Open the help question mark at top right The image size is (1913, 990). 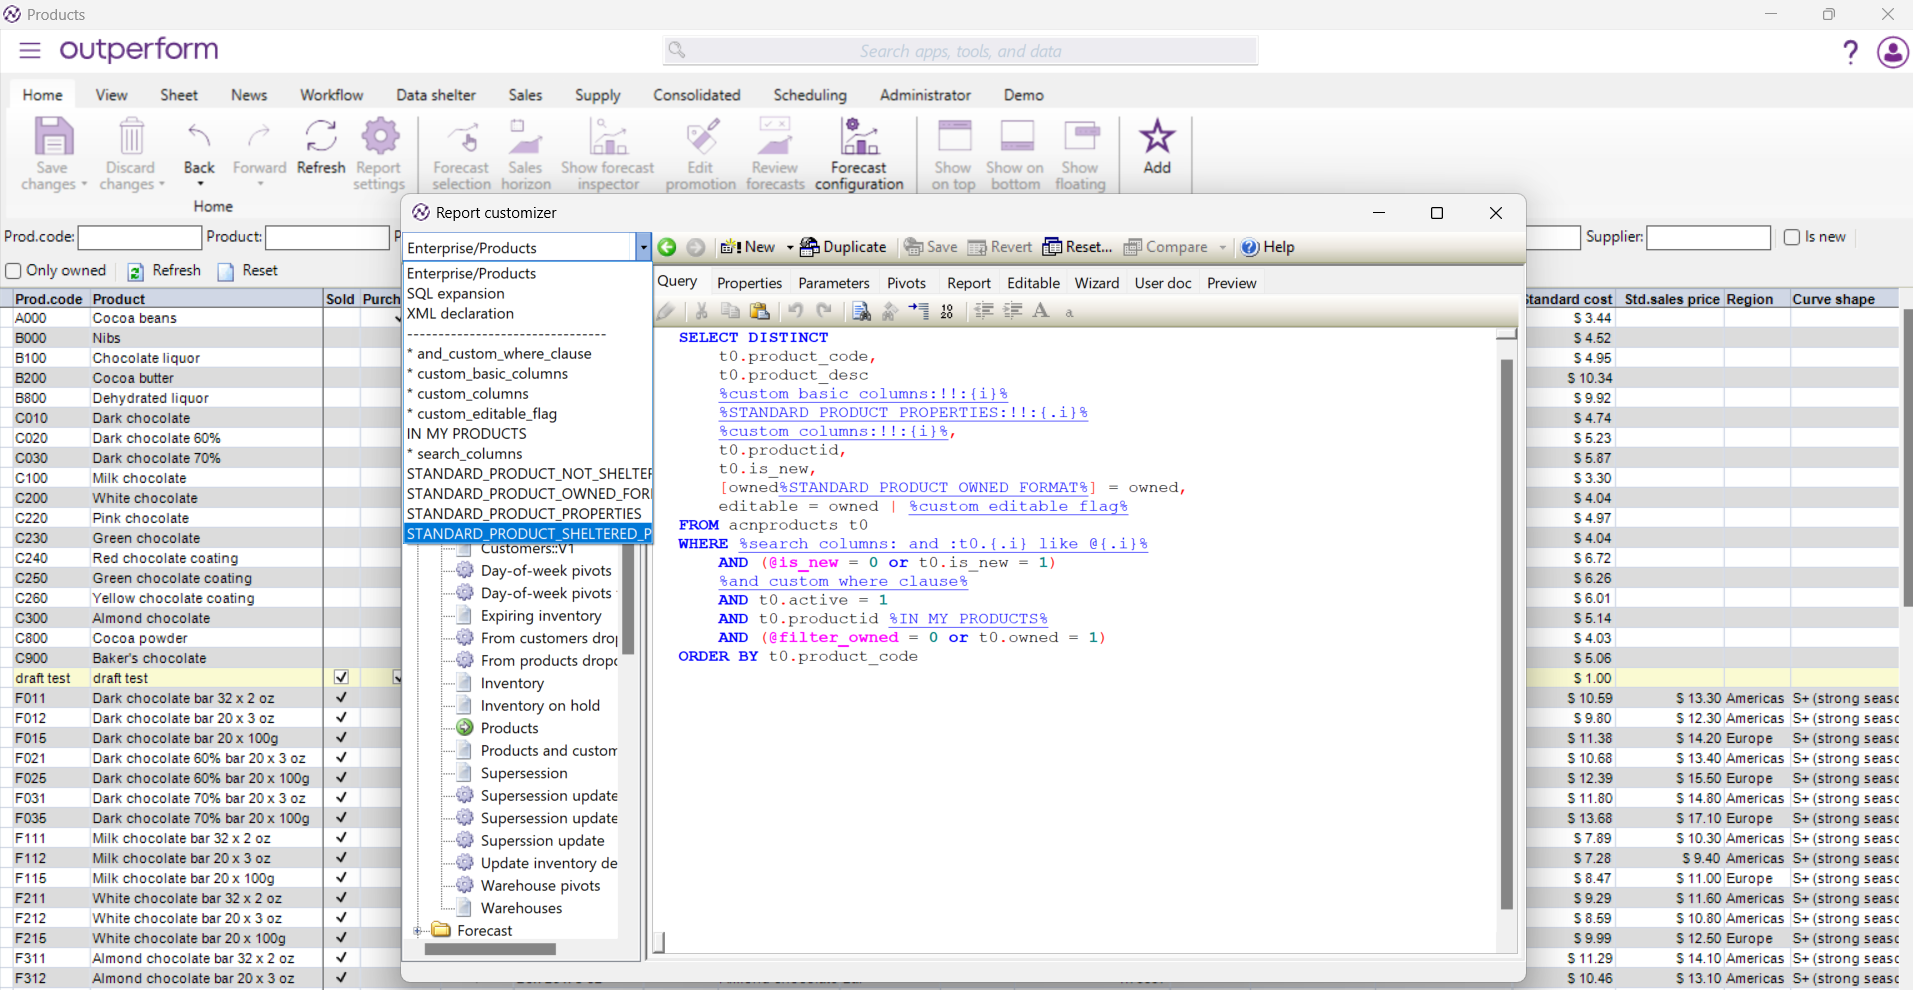point(1851,52)
